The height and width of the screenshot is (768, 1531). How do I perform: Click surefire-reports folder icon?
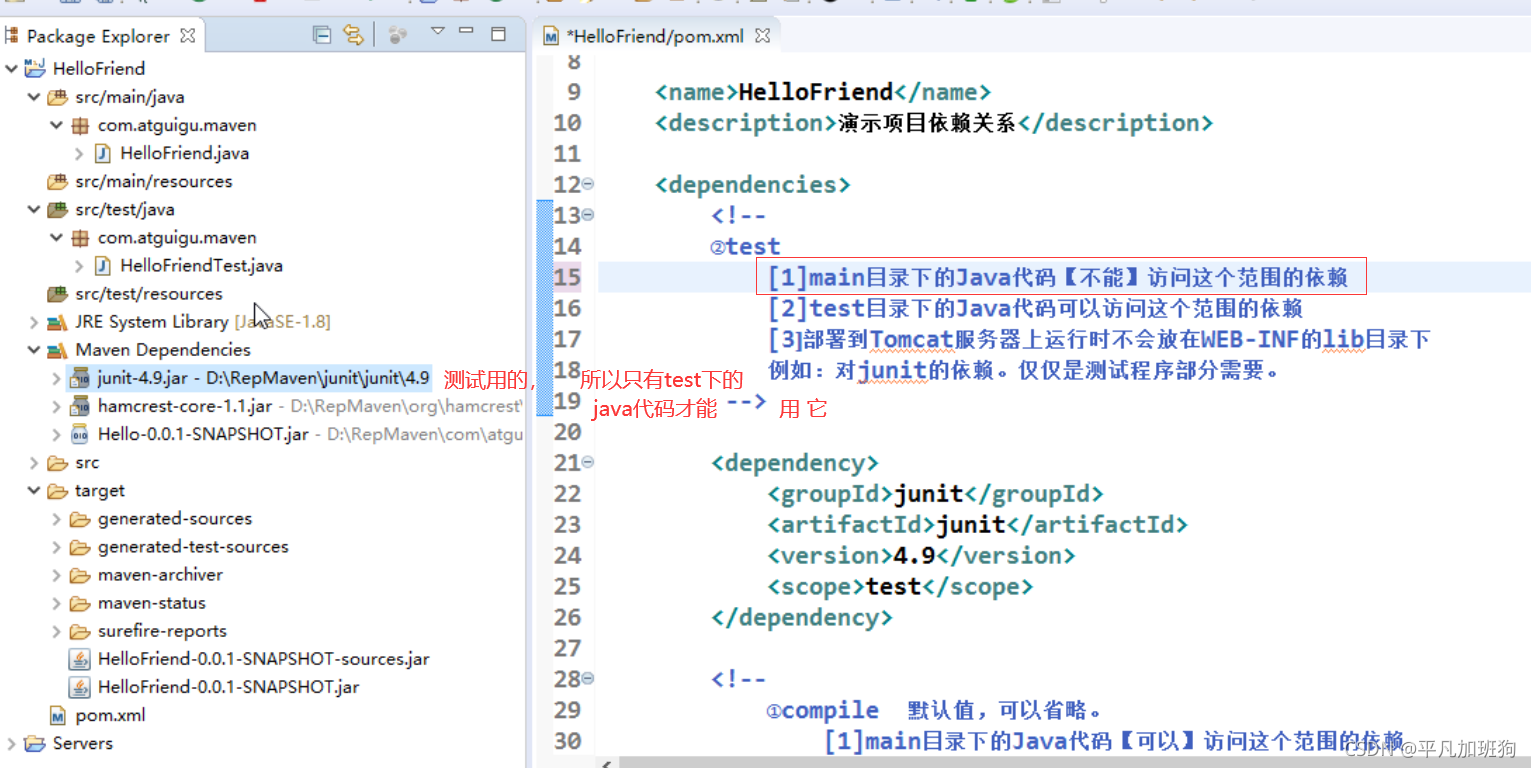(x=81, y=631)
